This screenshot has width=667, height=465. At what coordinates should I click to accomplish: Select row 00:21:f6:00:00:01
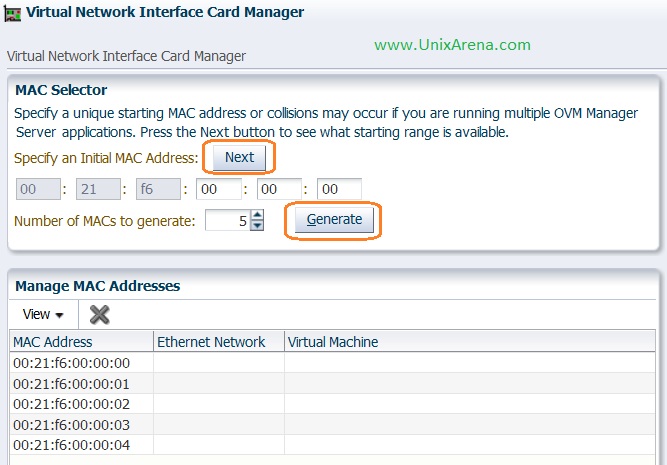(x=332, y=384)
